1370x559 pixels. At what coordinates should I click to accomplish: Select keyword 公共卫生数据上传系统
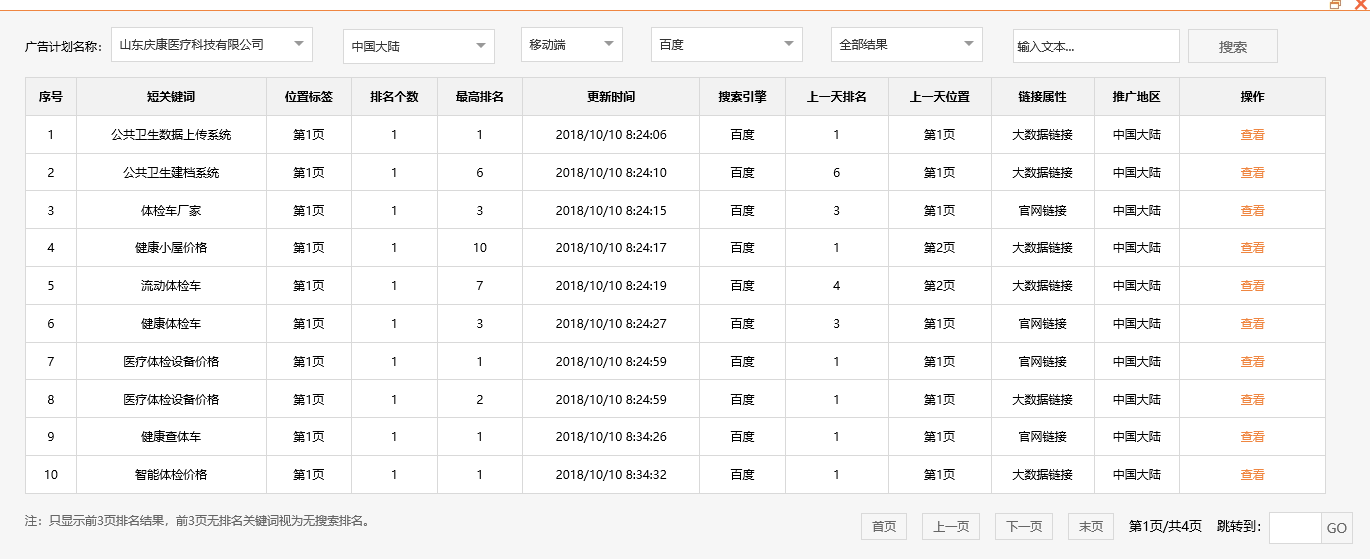tap(171, 135)
